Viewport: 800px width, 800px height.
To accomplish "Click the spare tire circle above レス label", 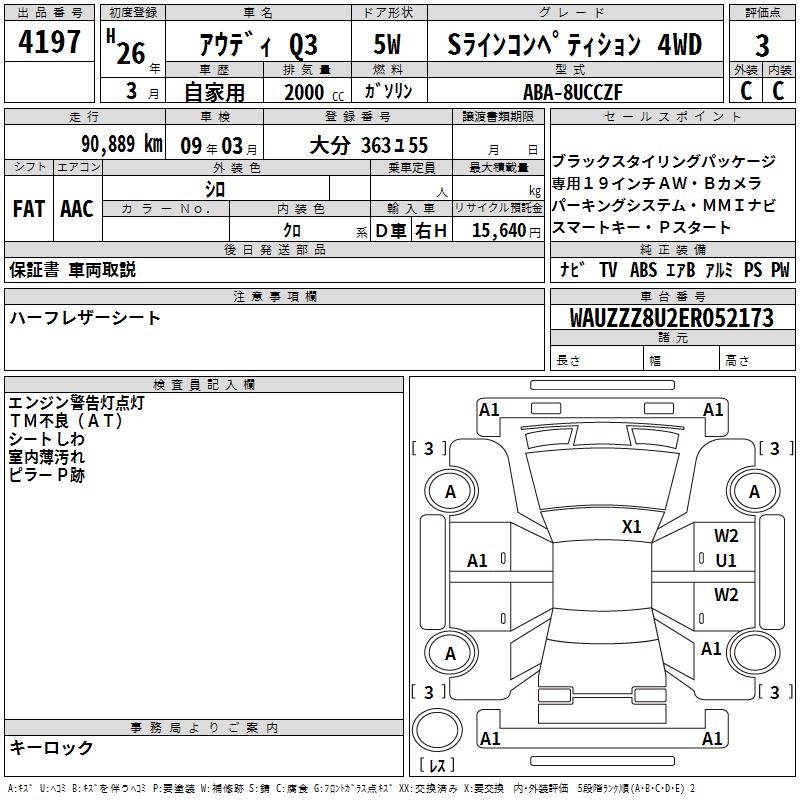I will (438, 728).
